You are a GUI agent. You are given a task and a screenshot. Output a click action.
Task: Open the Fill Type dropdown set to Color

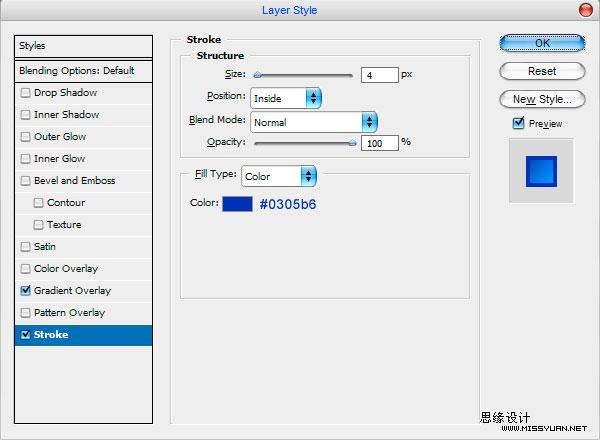[279, 176]
